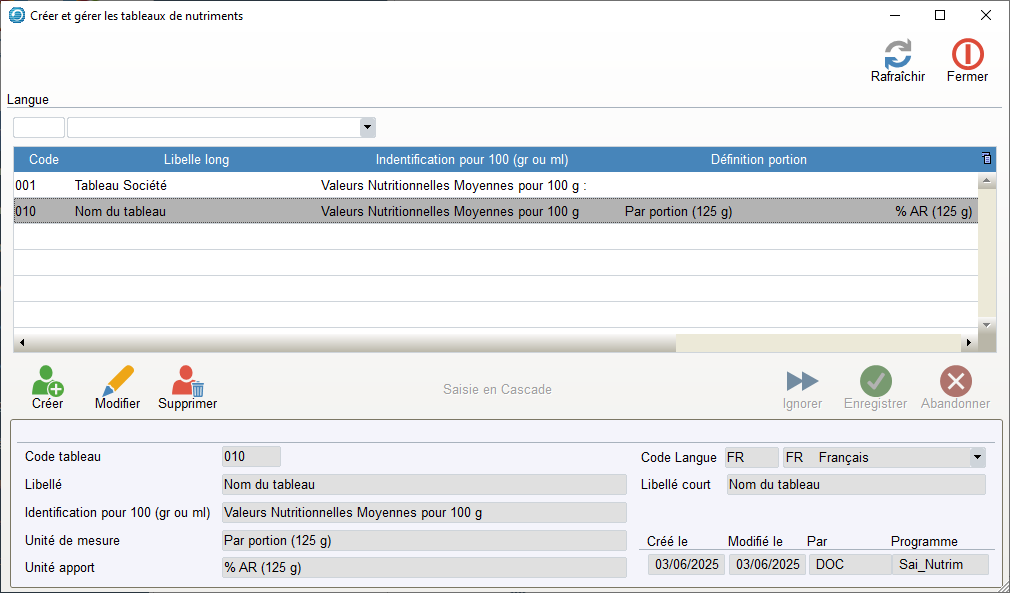Click the trash icon in table header
This screenshot has height=593, width=1010.
[986, 159]
